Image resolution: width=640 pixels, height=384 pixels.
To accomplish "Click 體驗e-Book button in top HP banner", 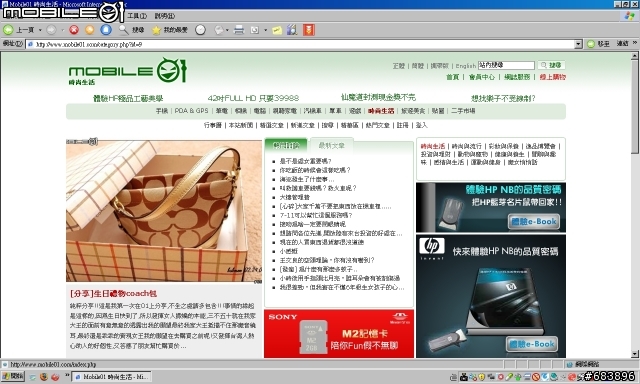I will [534, 222].
